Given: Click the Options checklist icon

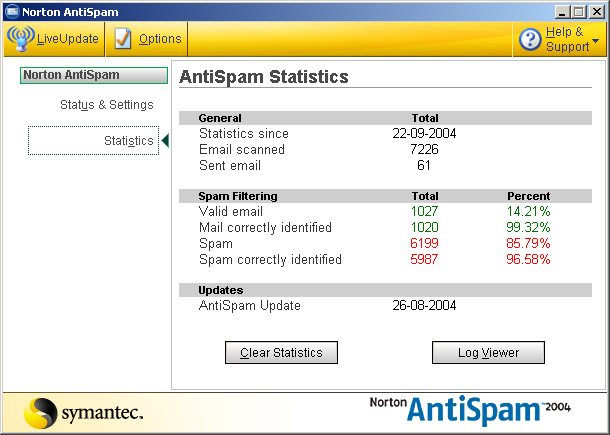Looking at the screenshot, I should (123, 39).
